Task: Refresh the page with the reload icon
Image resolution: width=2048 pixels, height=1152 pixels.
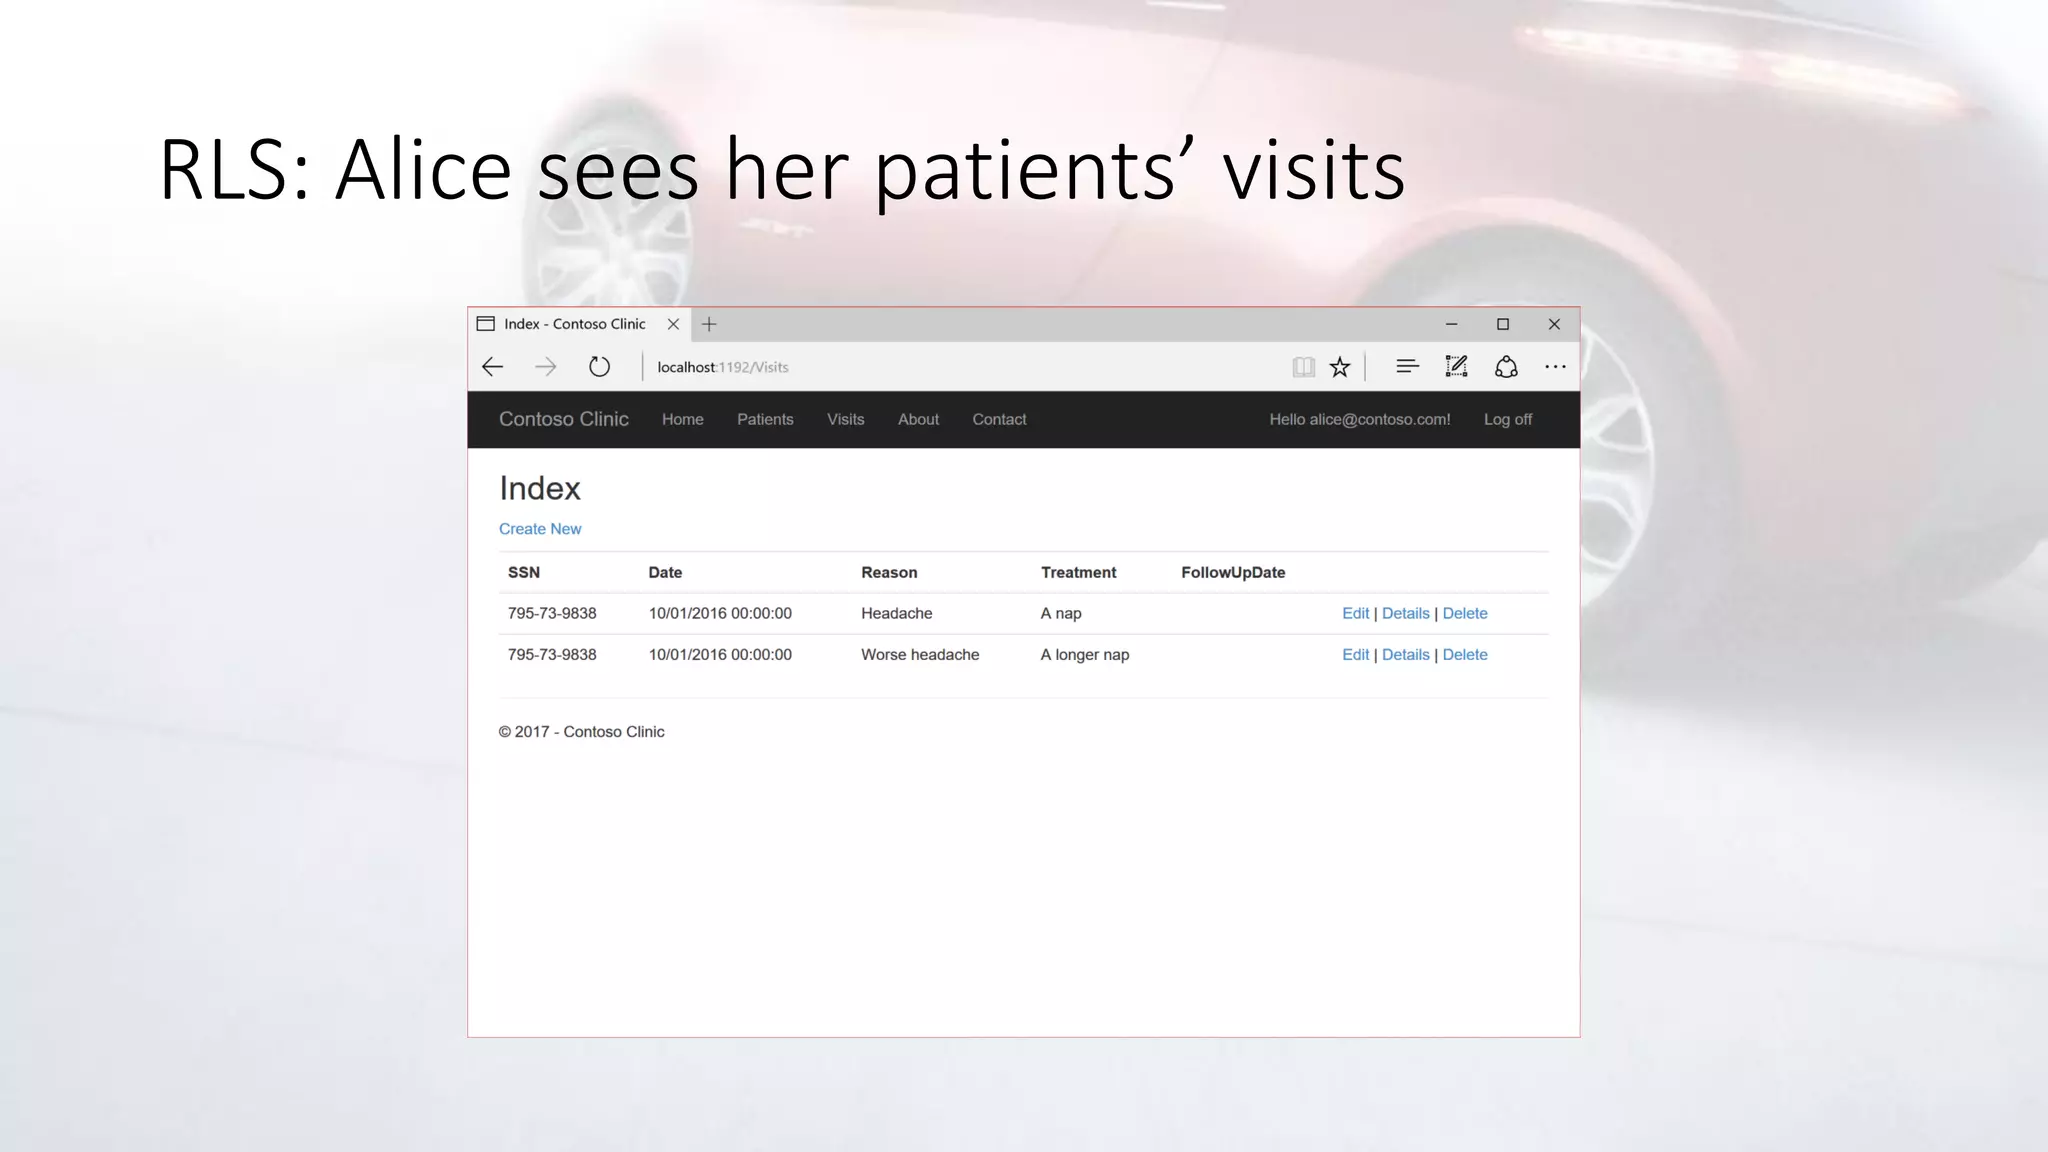Action: tap(599, 367)
